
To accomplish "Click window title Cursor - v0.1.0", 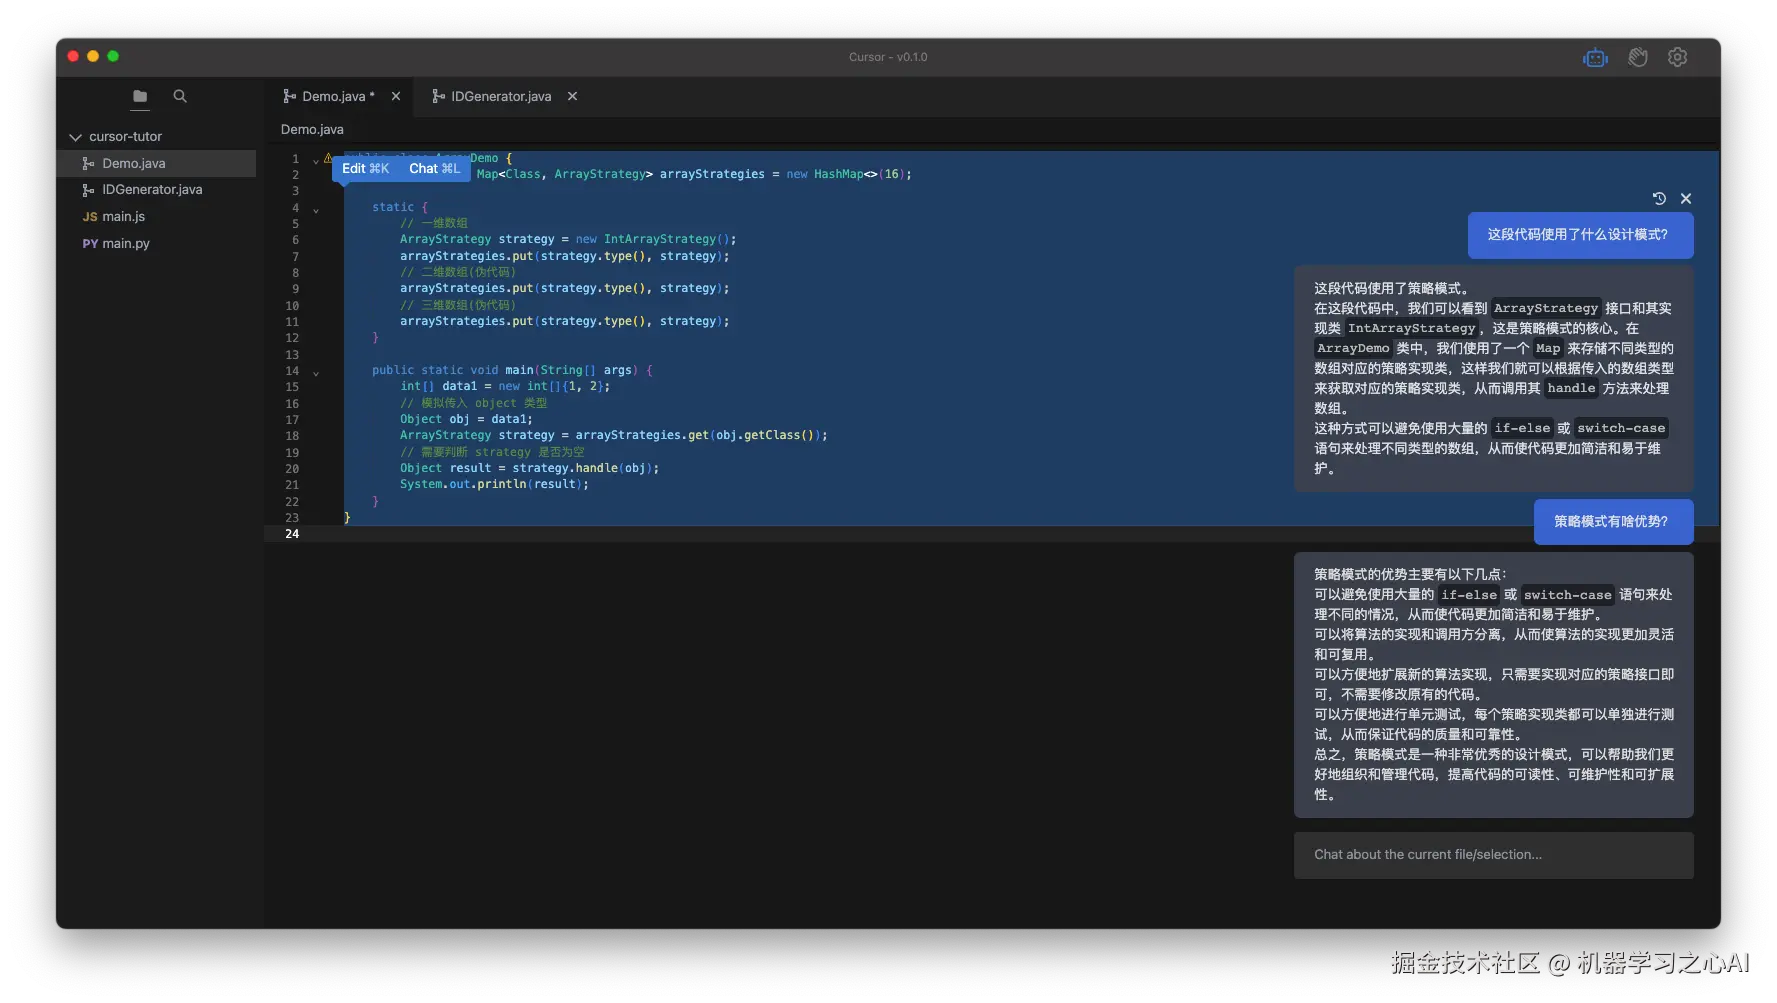I will pos(888,58).
